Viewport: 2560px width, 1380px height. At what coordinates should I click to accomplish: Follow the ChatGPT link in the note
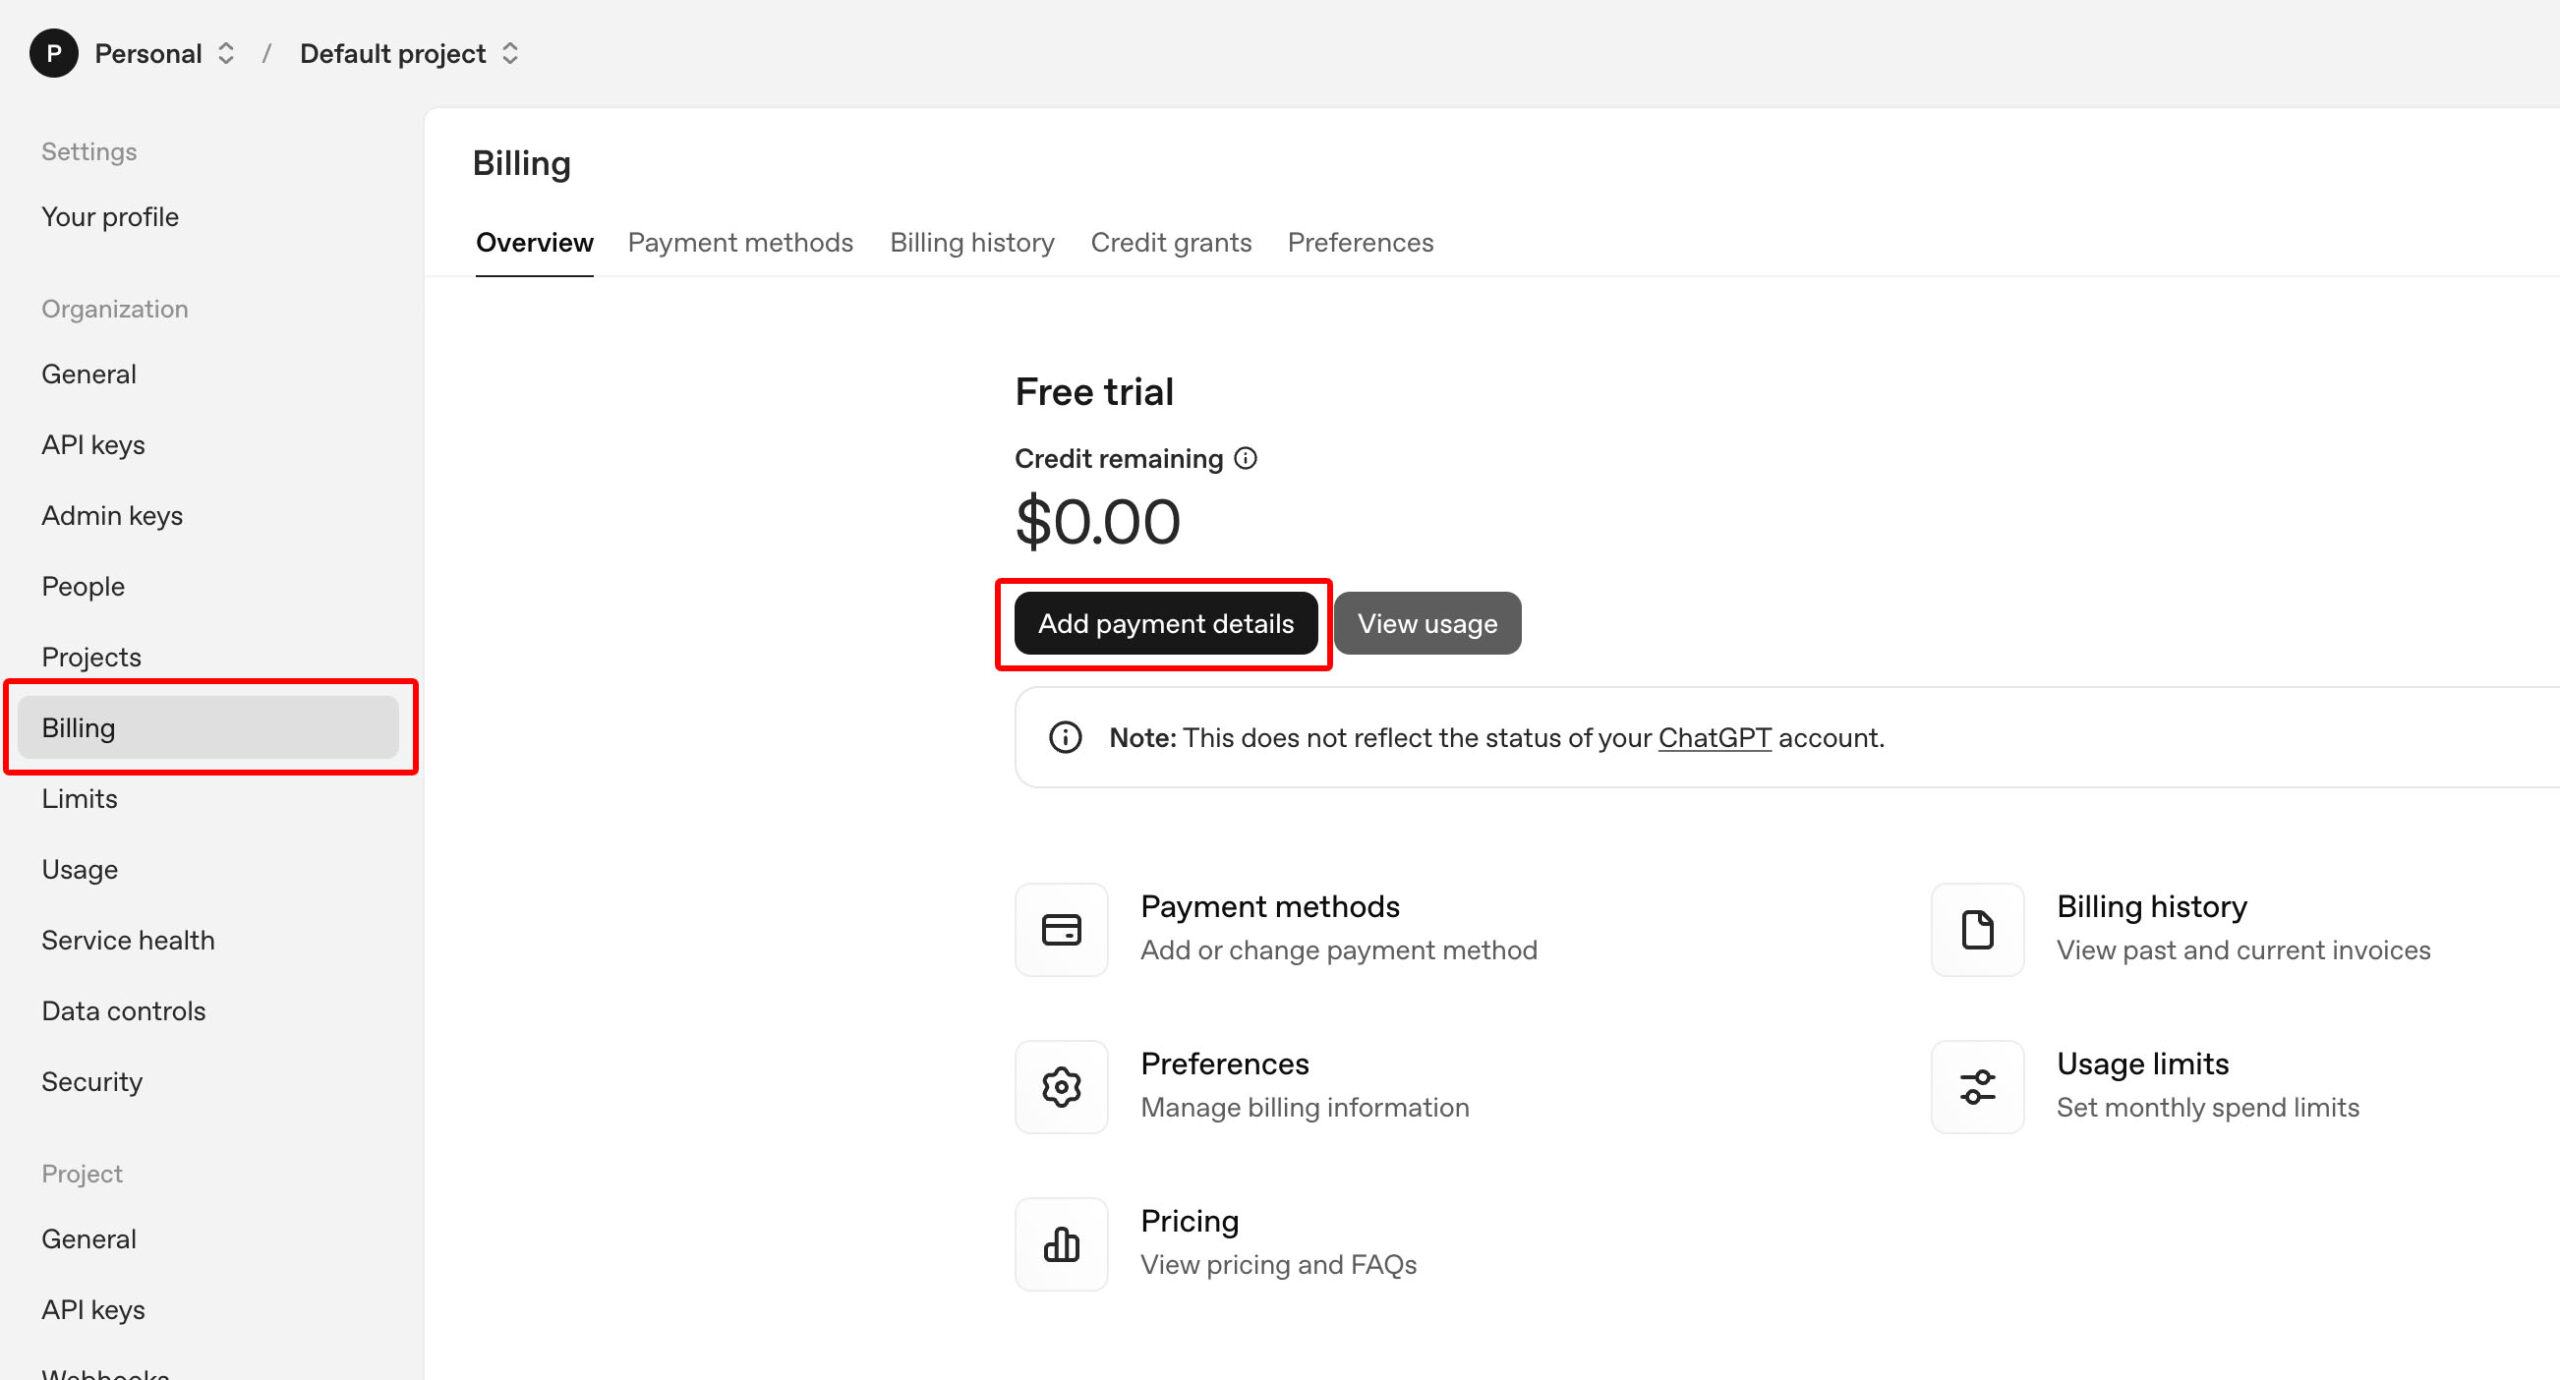1714,737
